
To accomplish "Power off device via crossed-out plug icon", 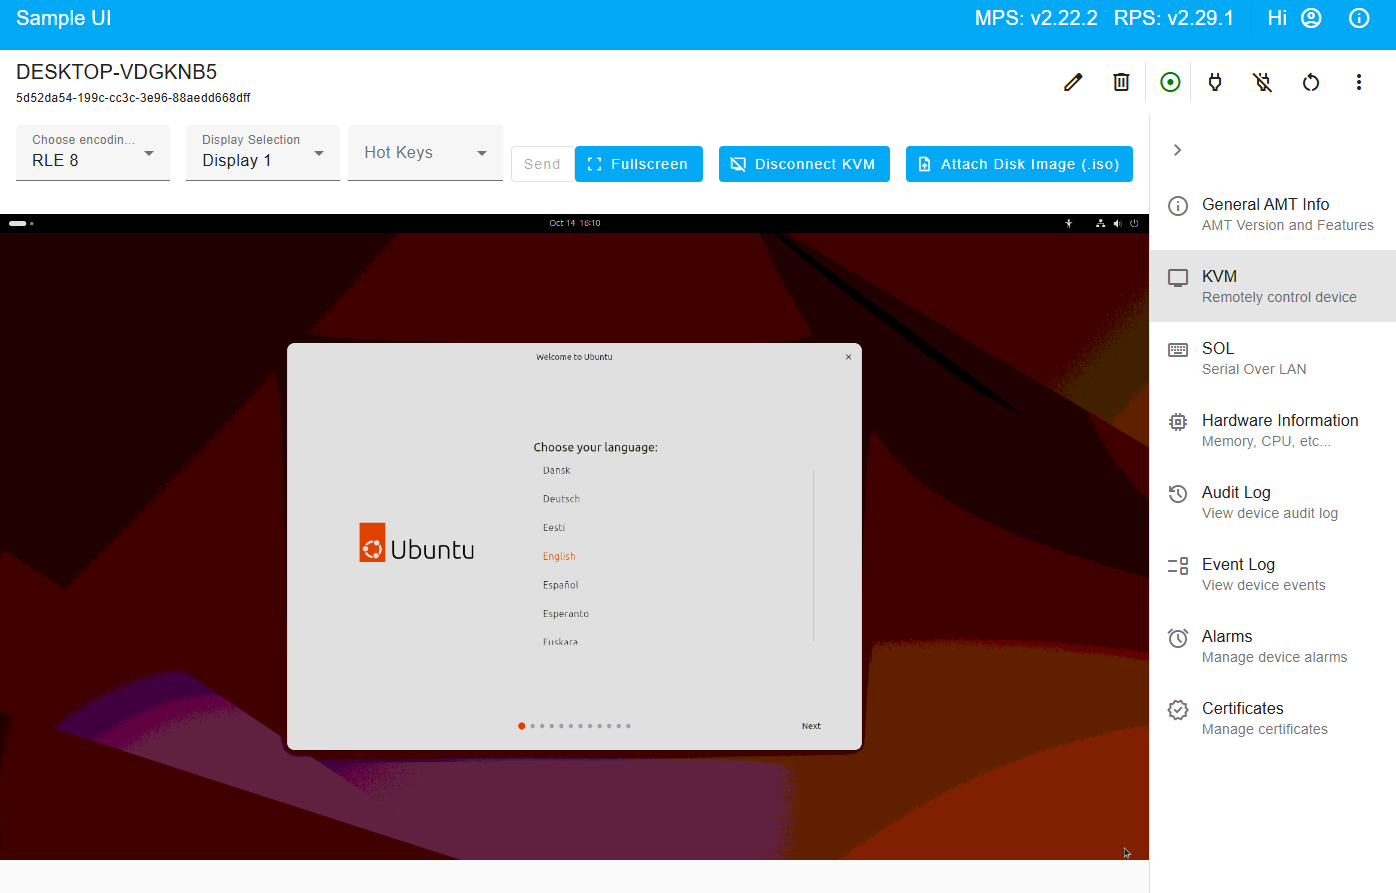I will (1262, 82).
